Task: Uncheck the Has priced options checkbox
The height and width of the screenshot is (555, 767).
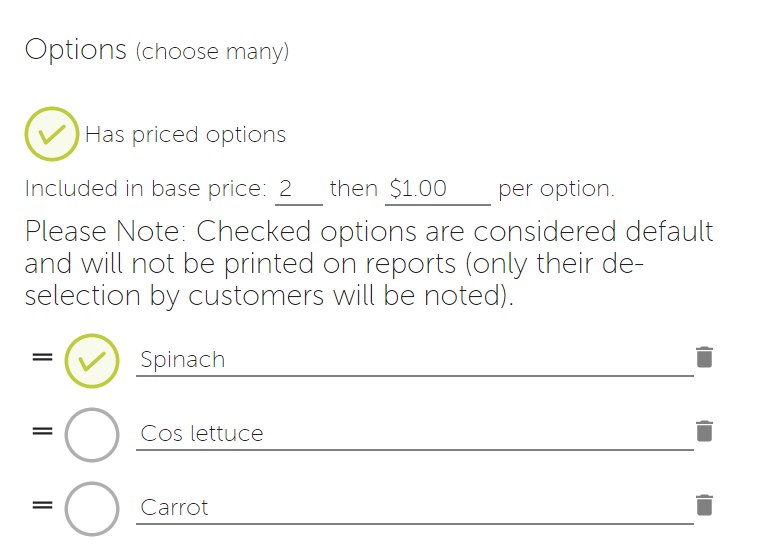Action: [x=52, y=134]
